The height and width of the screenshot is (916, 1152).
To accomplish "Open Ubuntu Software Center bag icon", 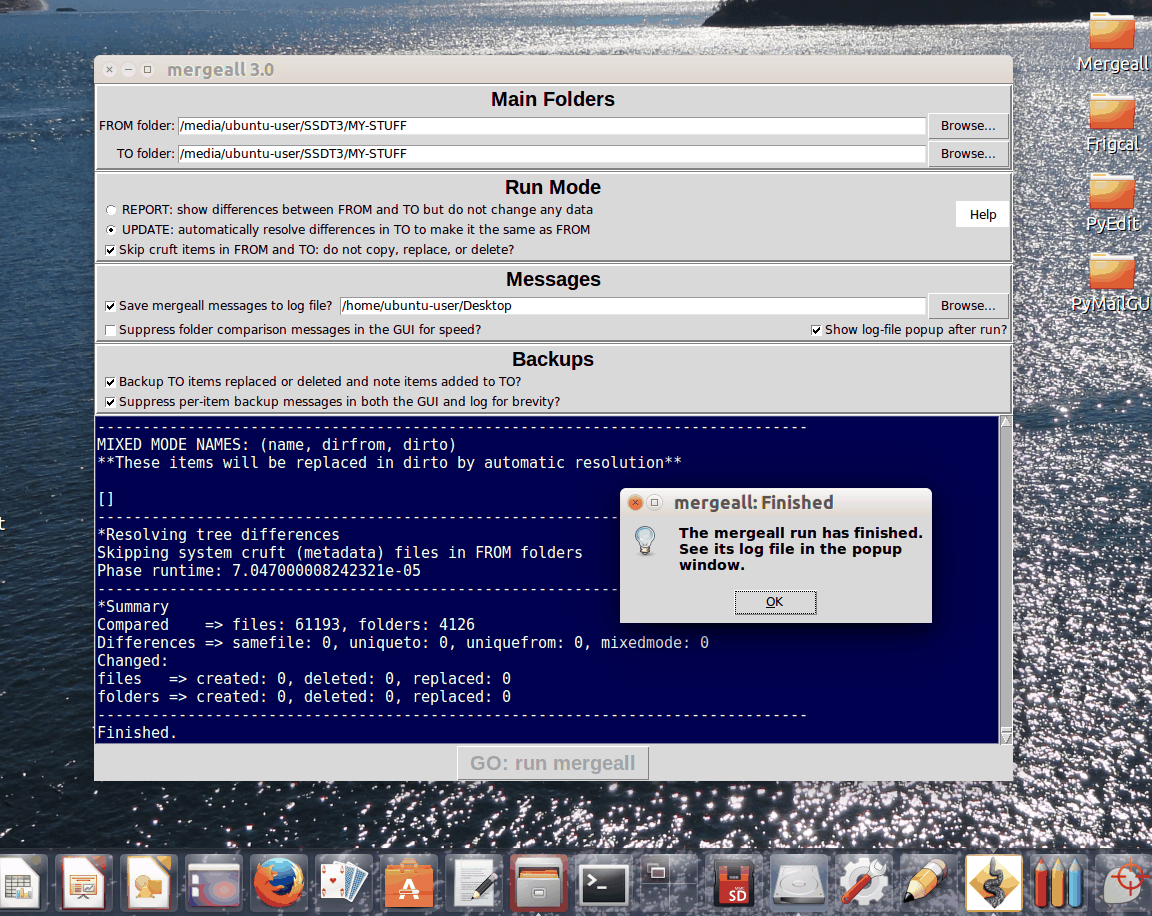I will 408,882.
